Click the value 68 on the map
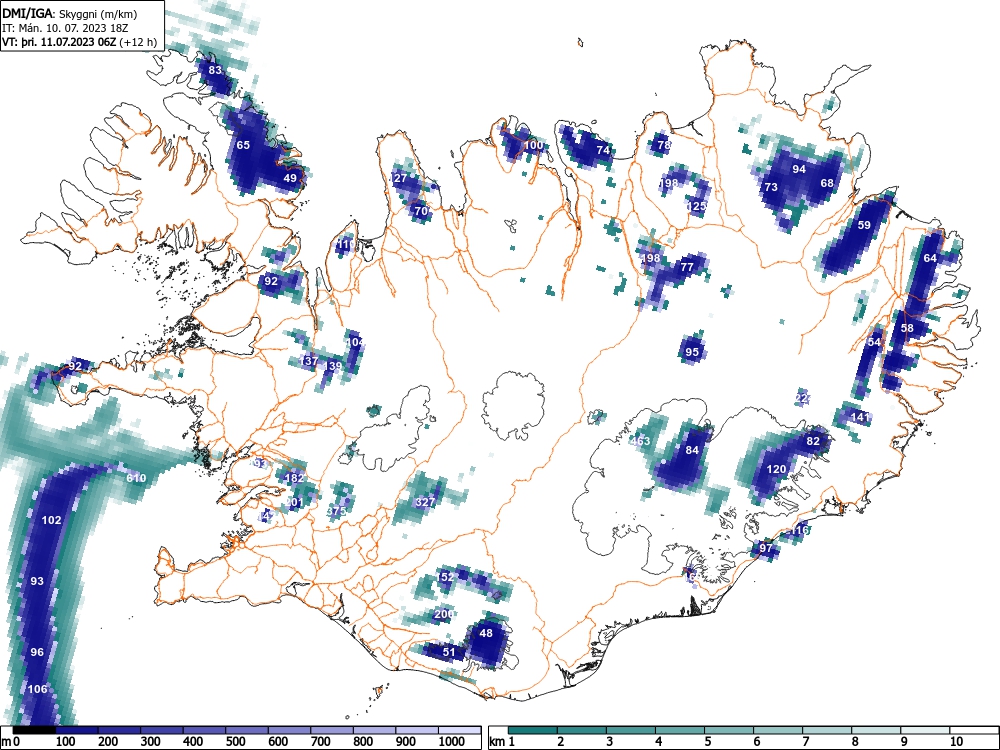This screenshot has height=750, width=1000. [x=827, y=183]
